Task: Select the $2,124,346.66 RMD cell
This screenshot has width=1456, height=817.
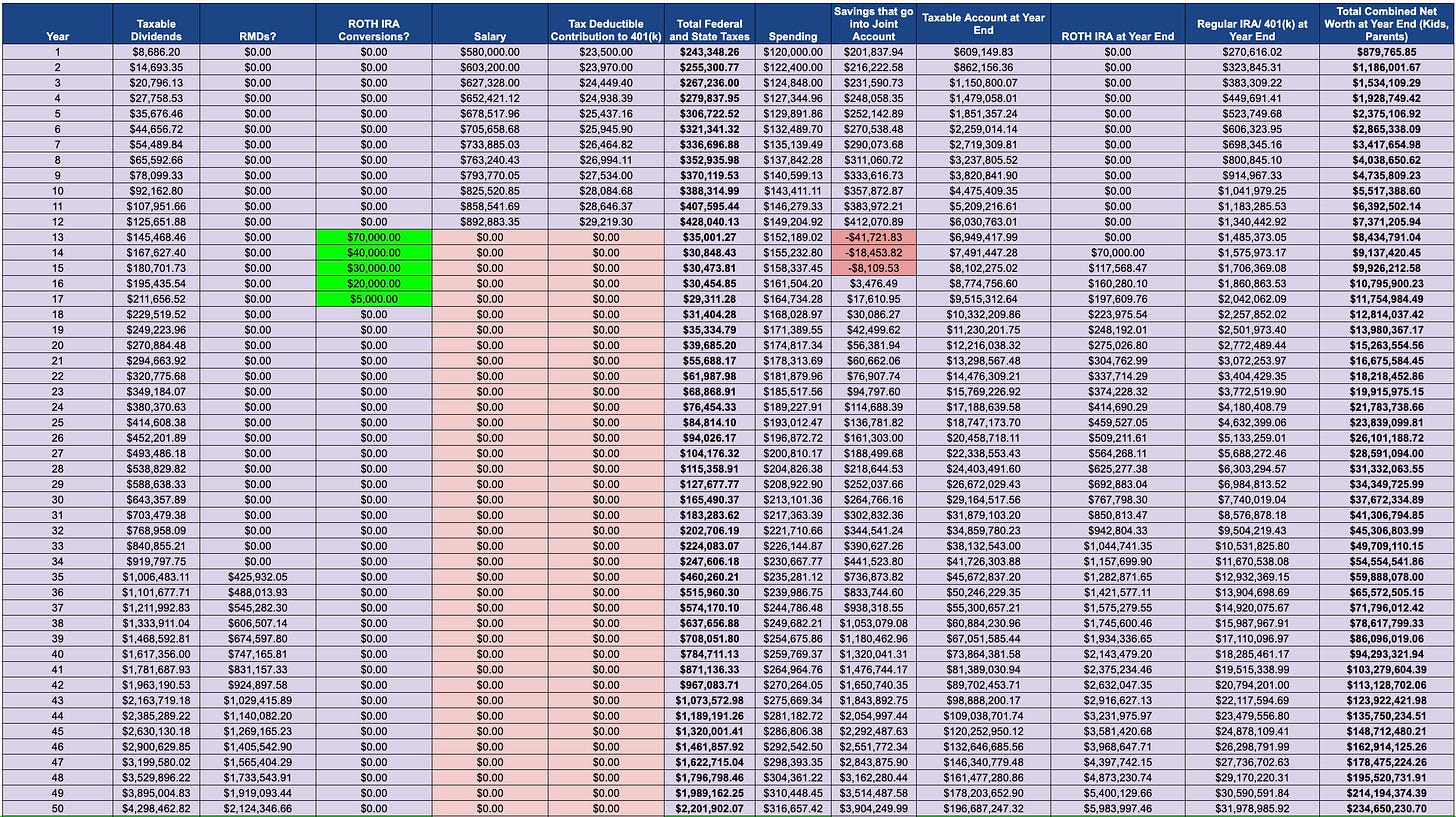Action: [x=257, y=808]
